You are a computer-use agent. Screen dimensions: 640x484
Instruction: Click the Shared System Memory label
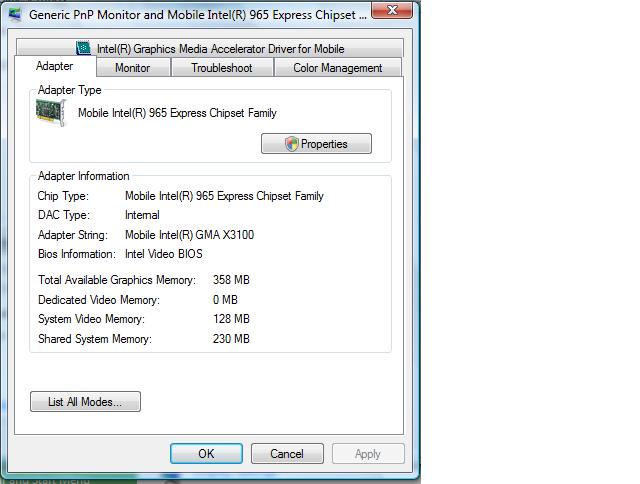pyautogui.click(x=95, y=339)
